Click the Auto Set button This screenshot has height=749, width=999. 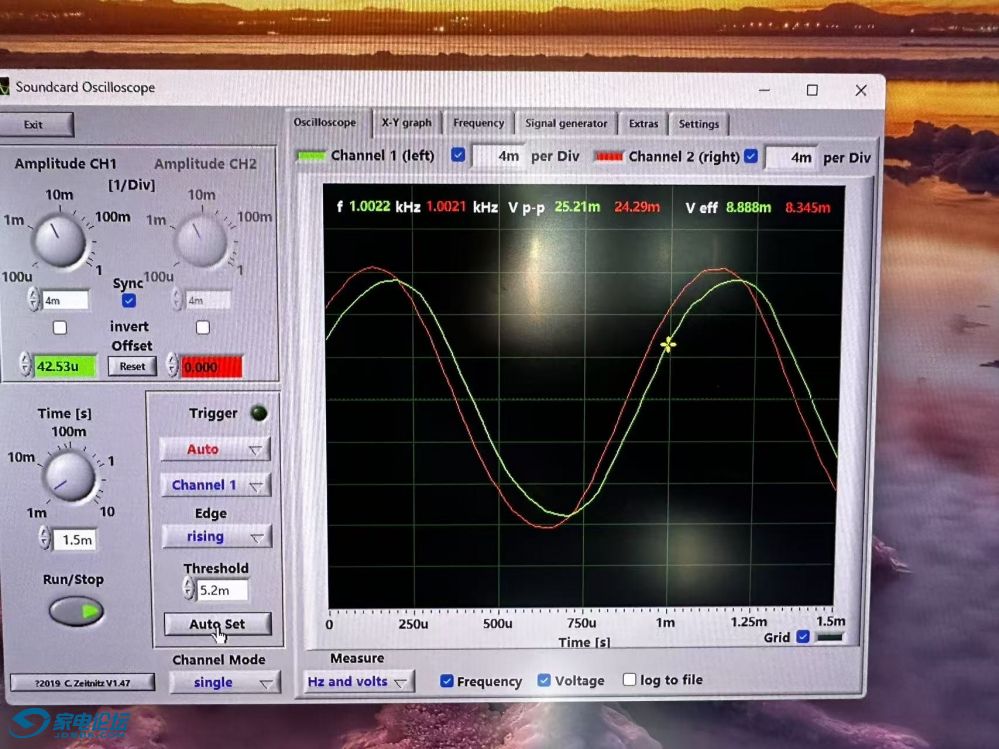(217, 624)
